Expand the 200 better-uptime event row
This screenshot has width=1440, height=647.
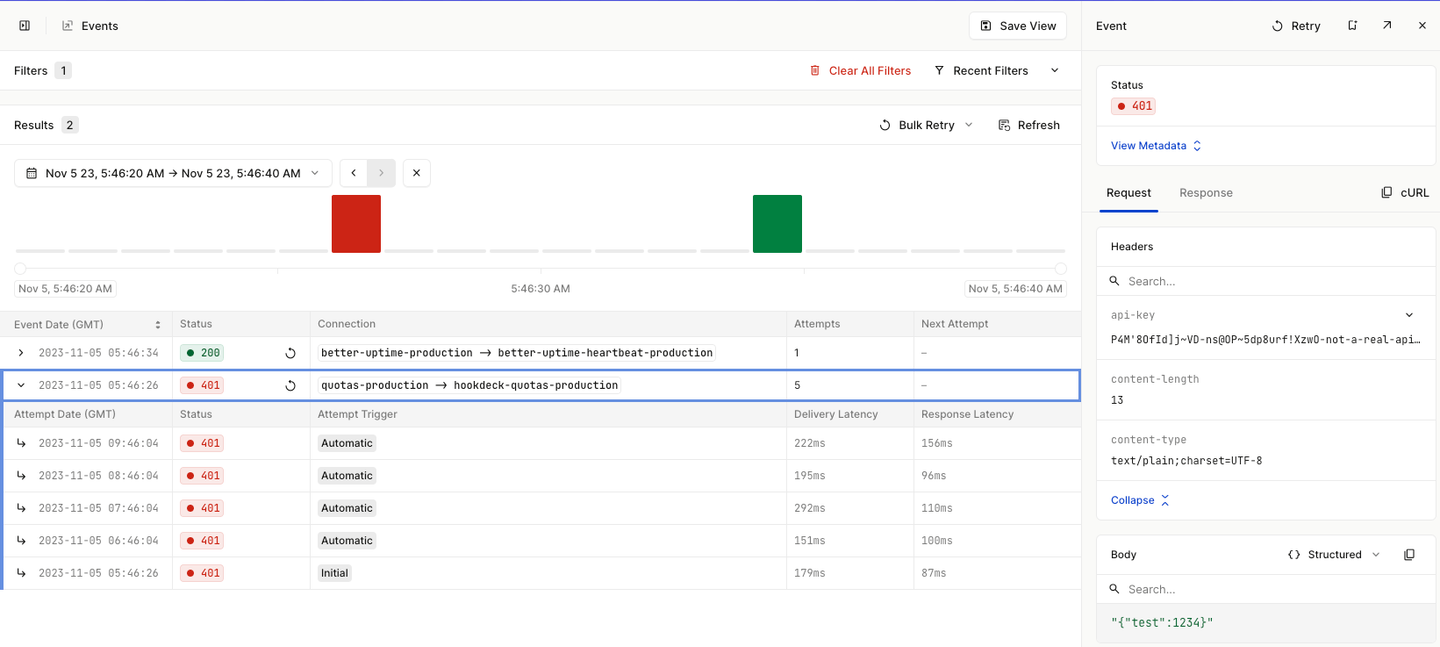[21, 353]
